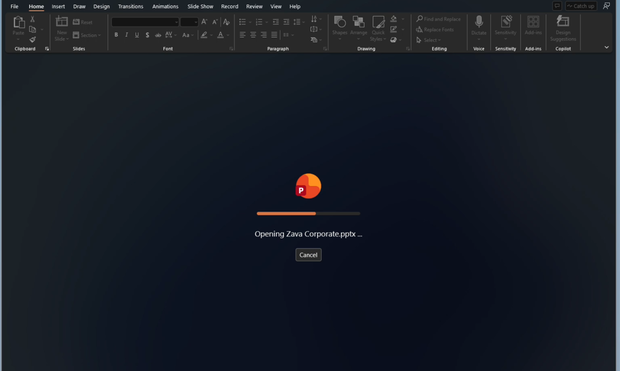620x371 pixels.
Task: Open text direction options
Action: [x=316, y=19]
